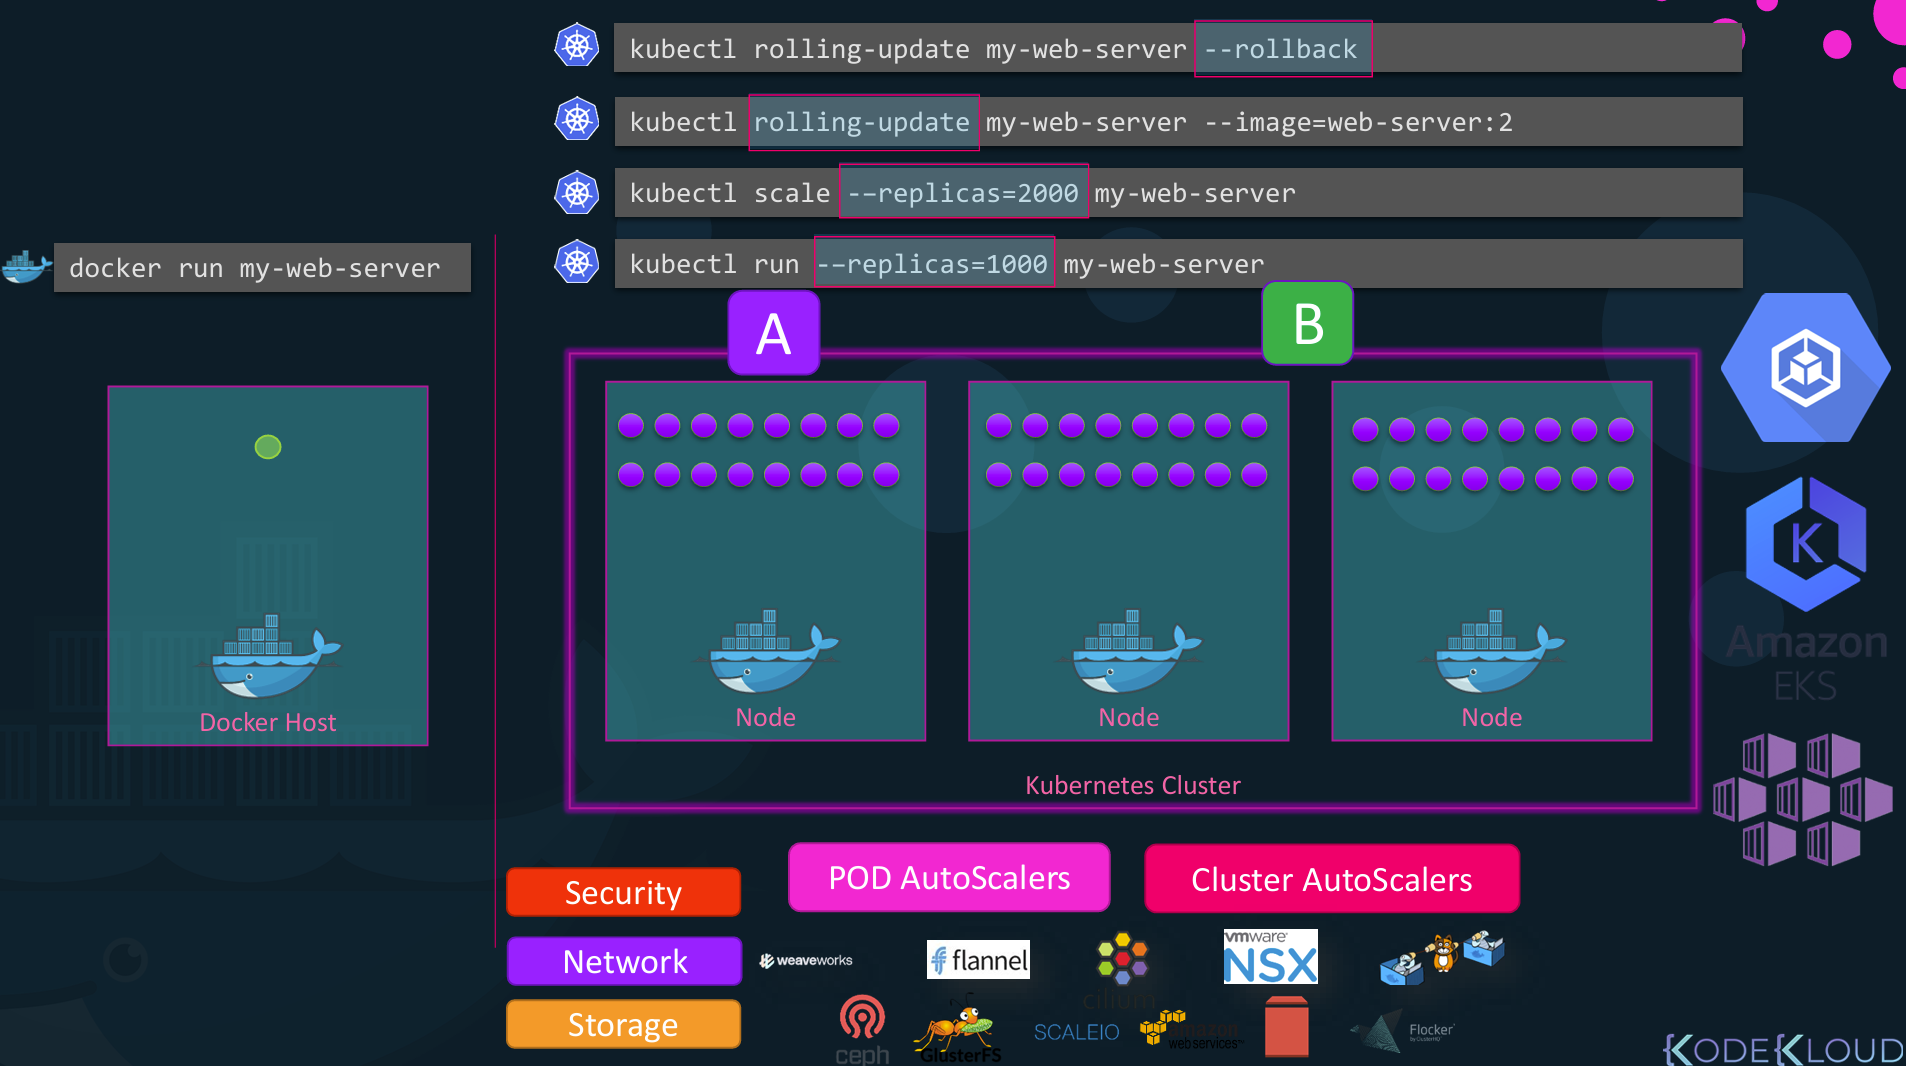Click the Cilium hexagon logo
The width and height of the screenshot is (1906, 1066).
click(1122, 960)
